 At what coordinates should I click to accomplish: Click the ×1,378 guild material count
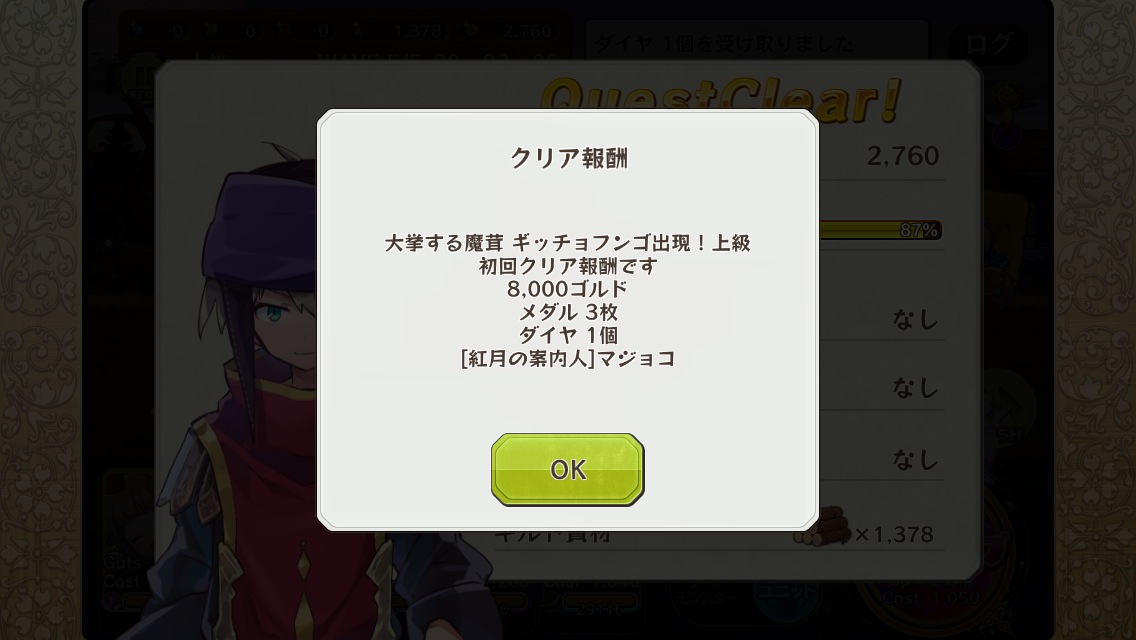894,535
